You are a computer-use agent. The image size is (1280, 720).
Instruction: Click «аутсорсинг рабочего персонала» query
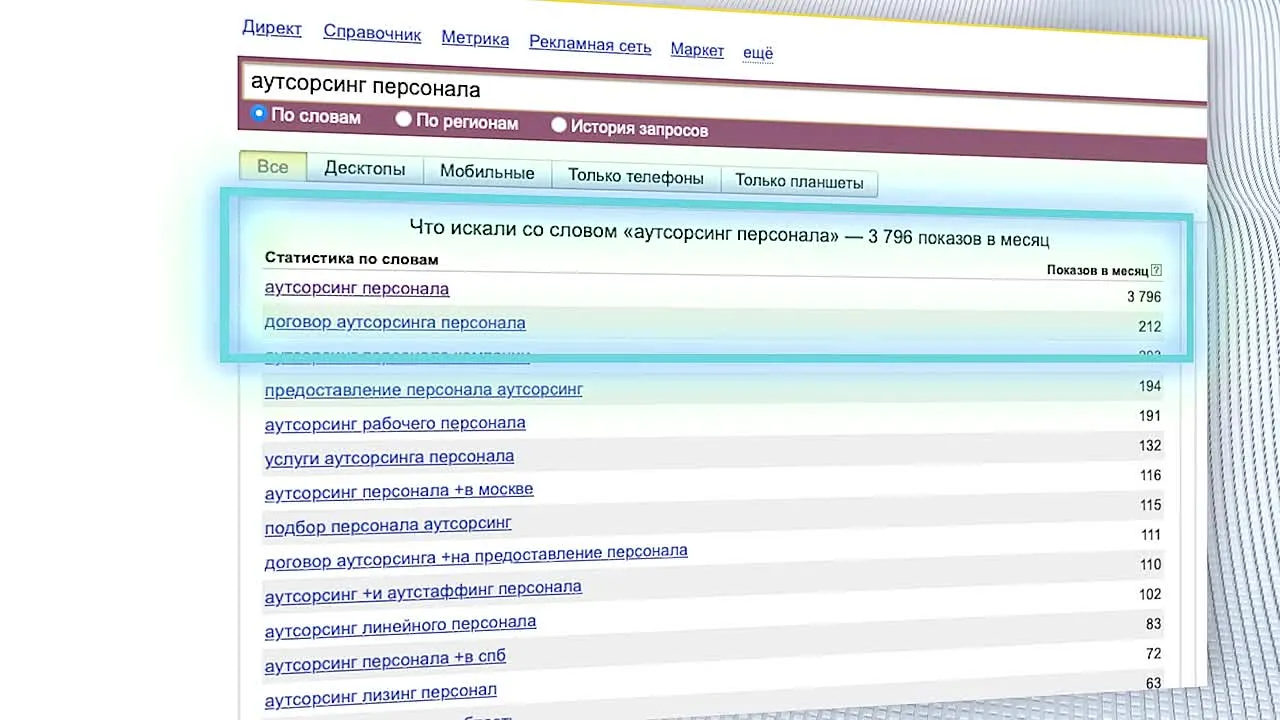pyautogui.click(x=394, y=424)
